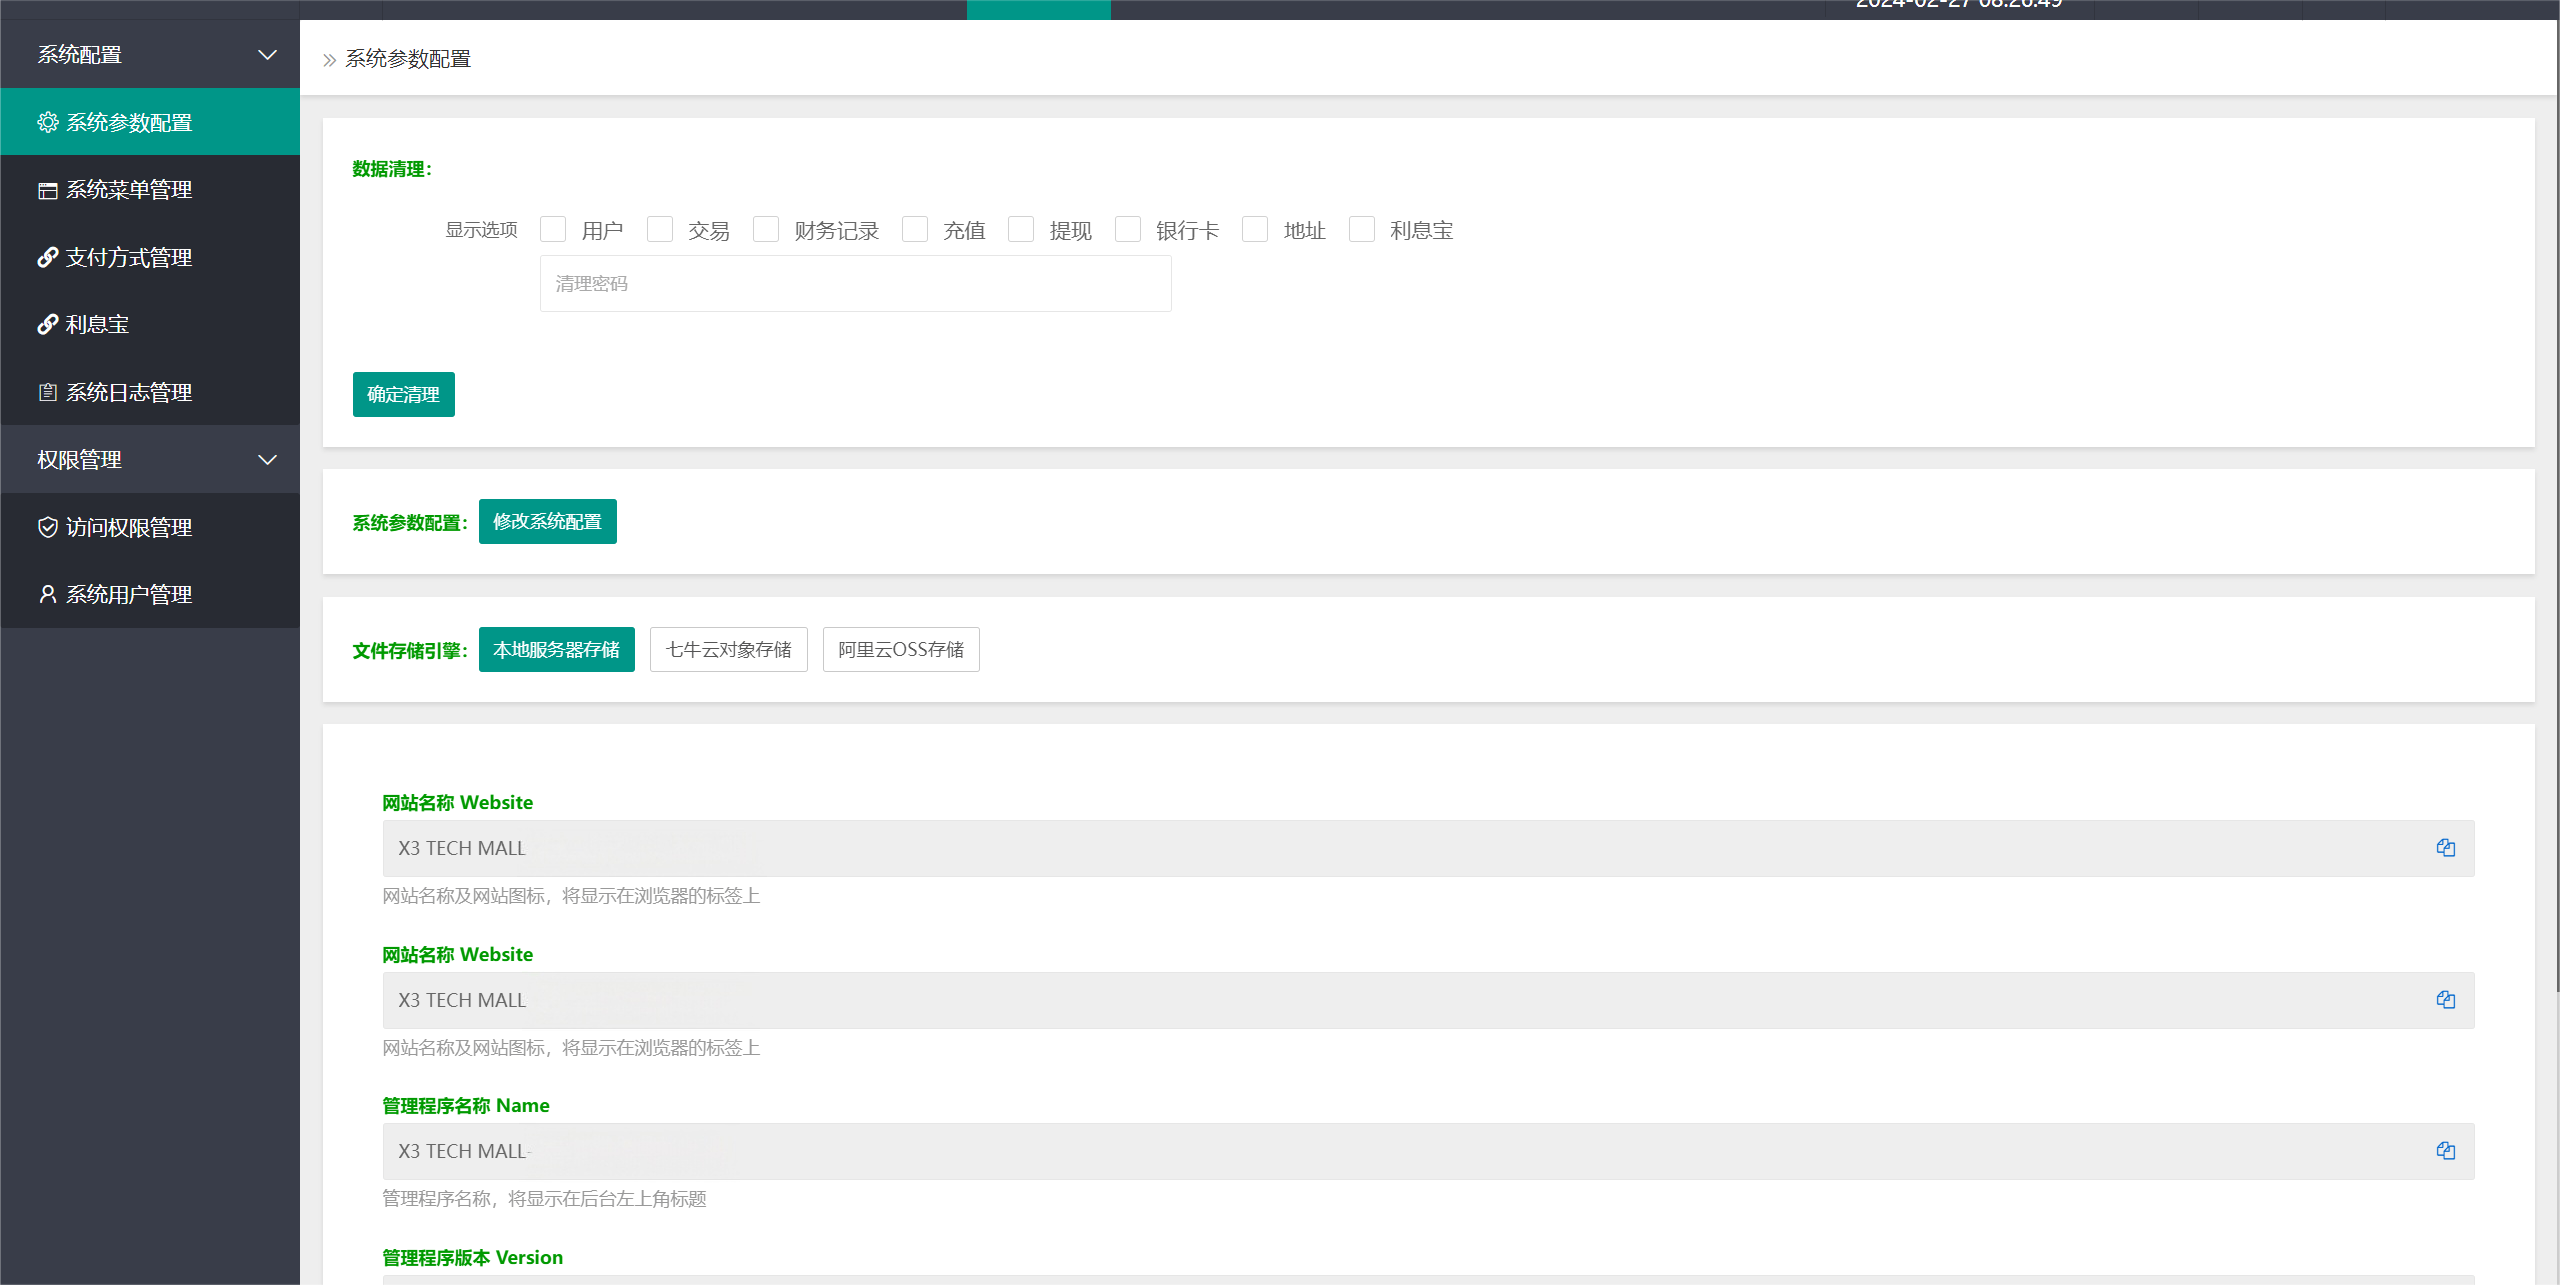Click the user icon for 系统用户管理
This screenshot has width=2560, height=1285.
click(x=47, y=594)
